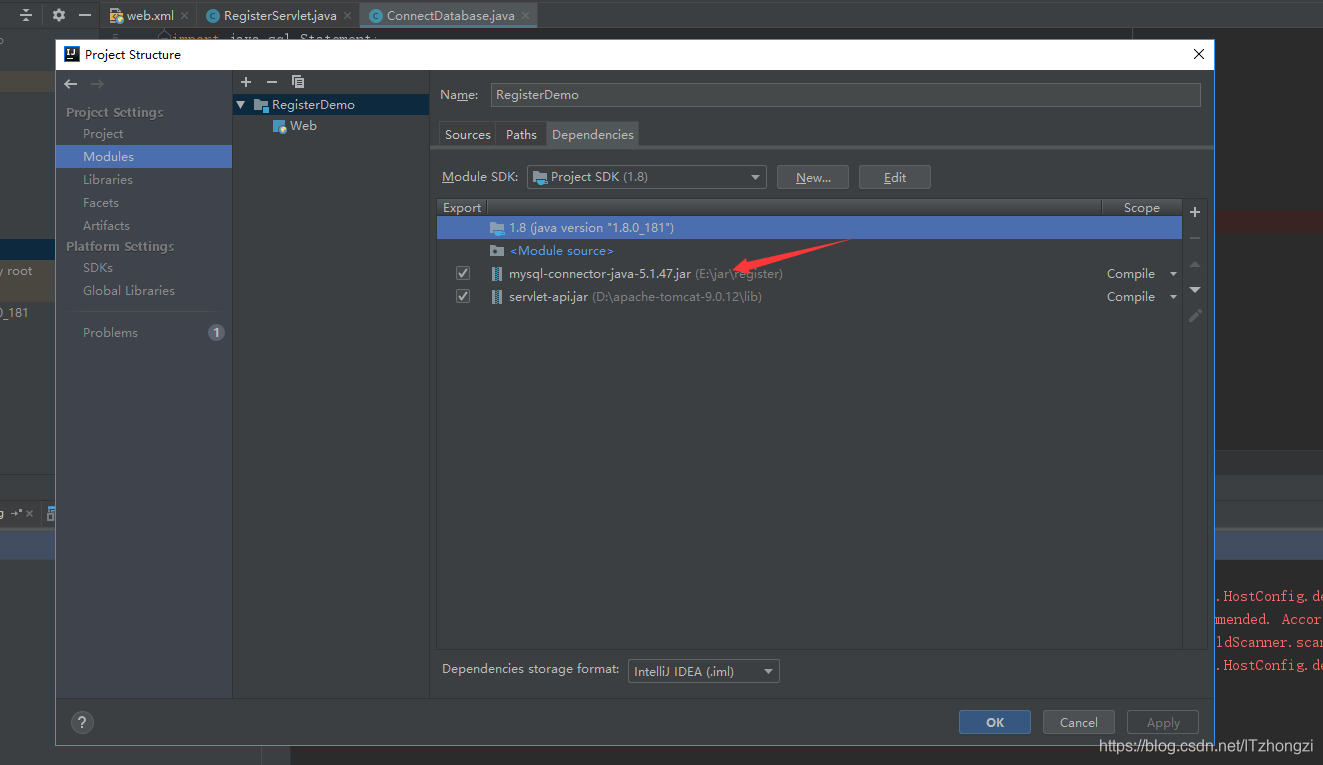Select the Web facet icon item
The height and width of the screenshot is (765, 1323).
(x=280, y=126)
